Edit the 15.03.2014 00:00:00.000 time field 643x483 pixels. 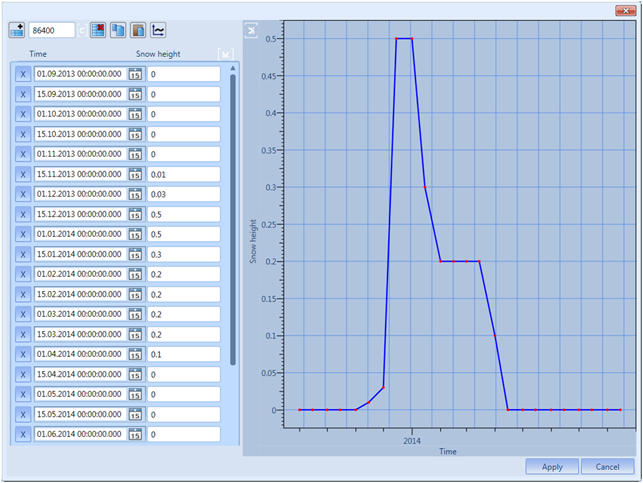point(81,334)
